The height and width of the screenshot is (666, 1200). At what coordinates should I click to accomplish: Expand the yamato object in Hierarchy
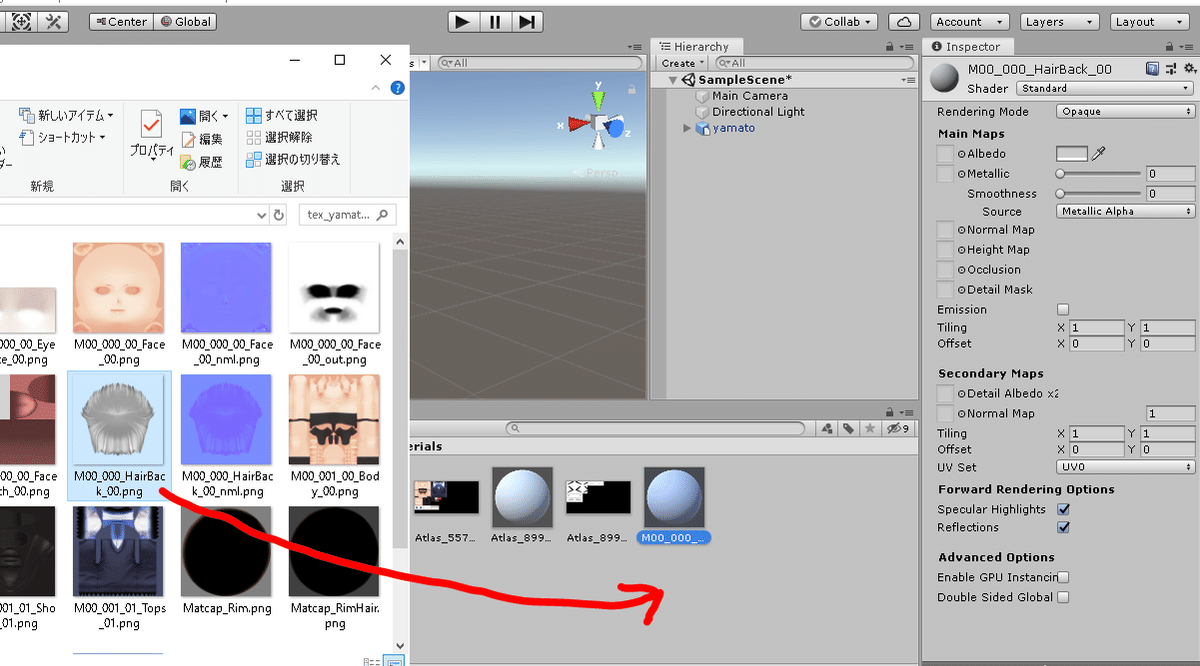[x=687, y=128]
